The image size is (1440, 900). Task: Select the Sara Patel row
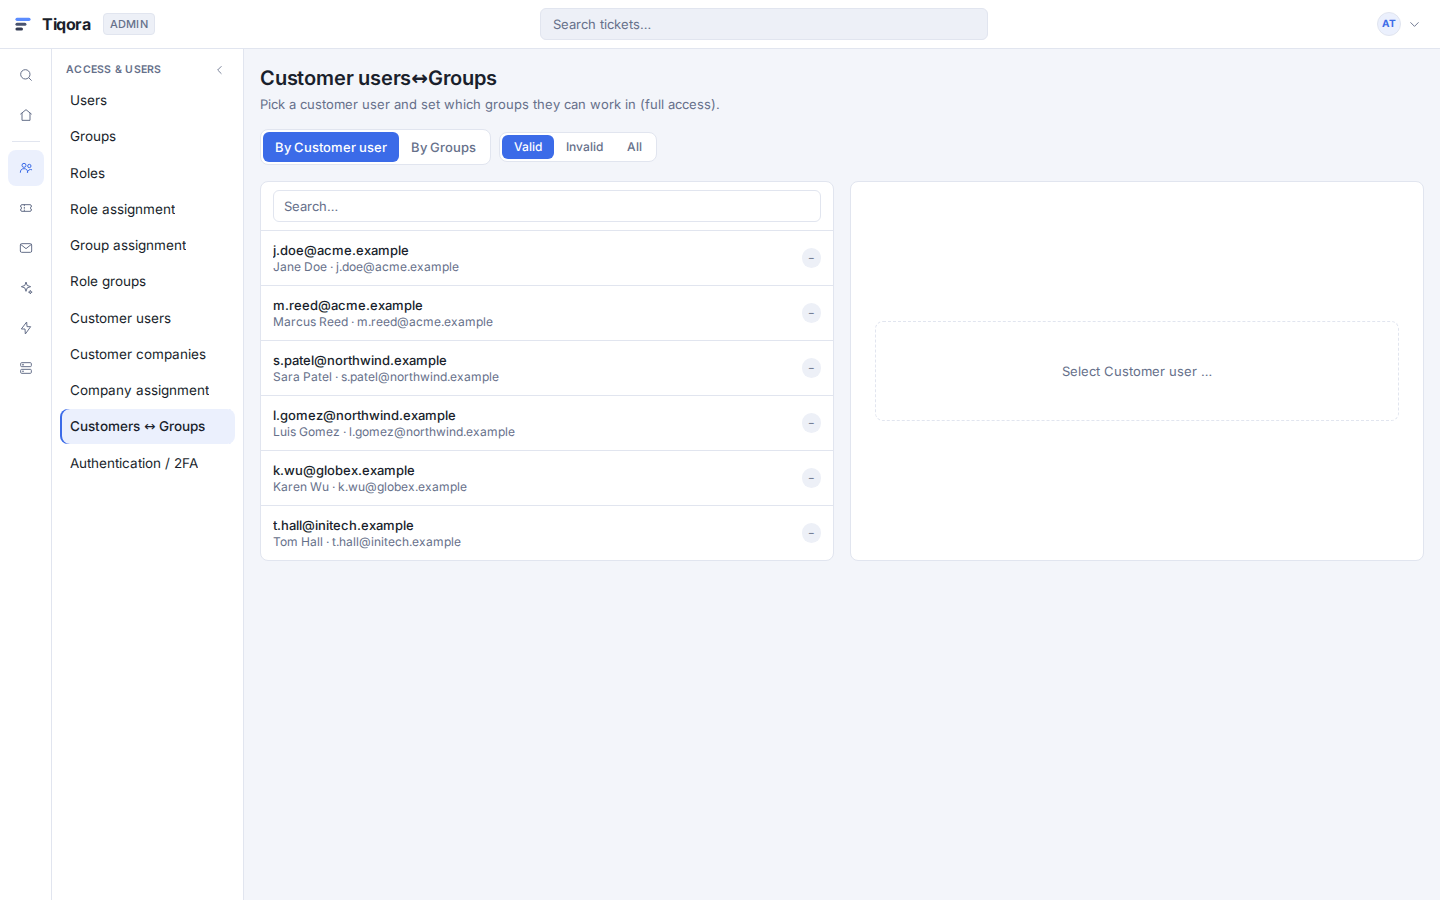point(547,368)
